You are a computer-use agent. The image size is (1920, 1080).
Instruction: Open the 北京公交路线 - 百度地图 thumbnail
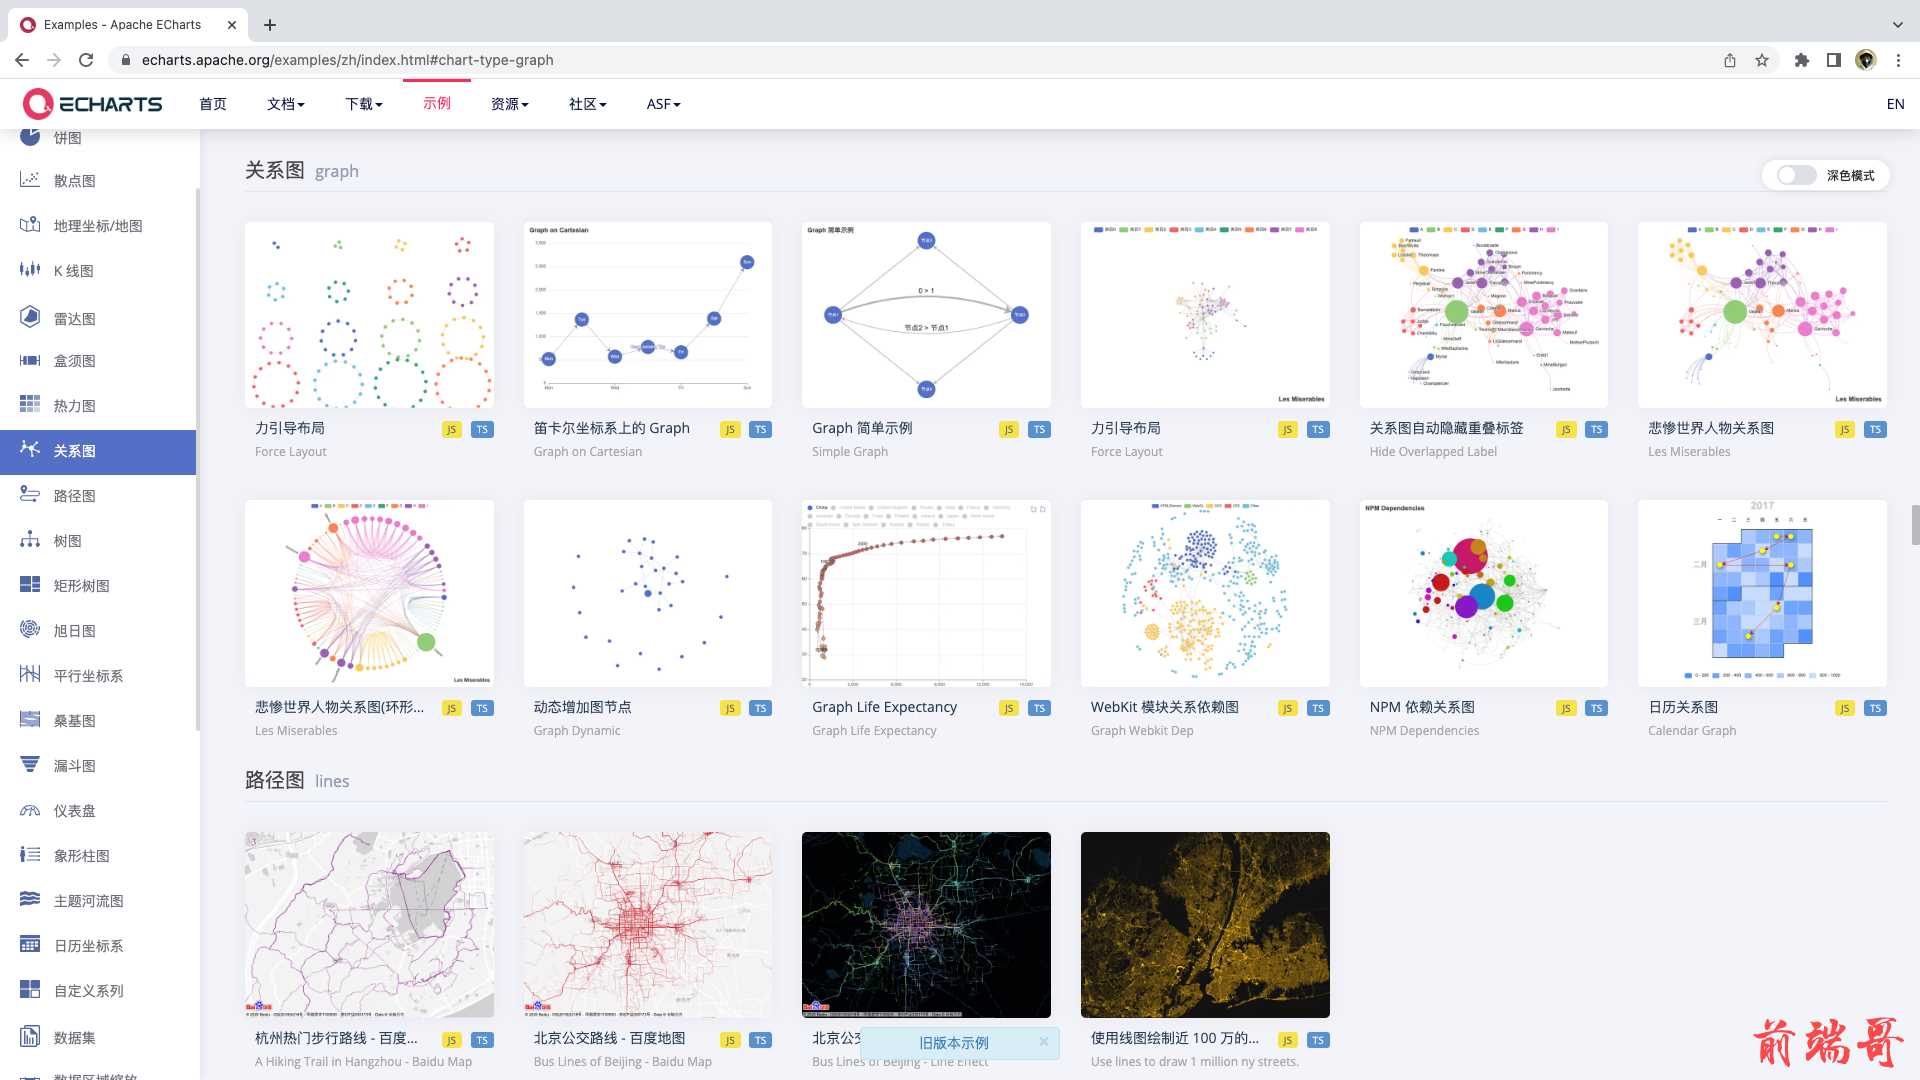(x=648, y=925)
